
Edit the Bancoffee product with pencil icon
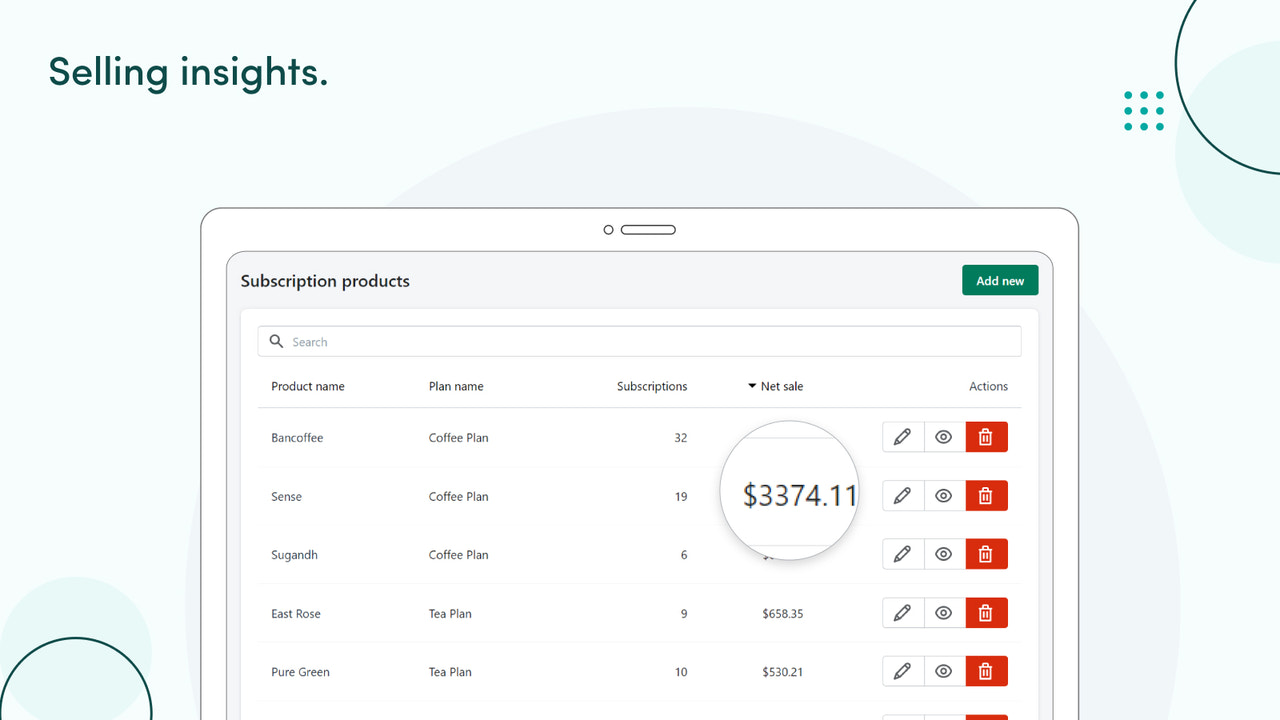click(902, 437)
